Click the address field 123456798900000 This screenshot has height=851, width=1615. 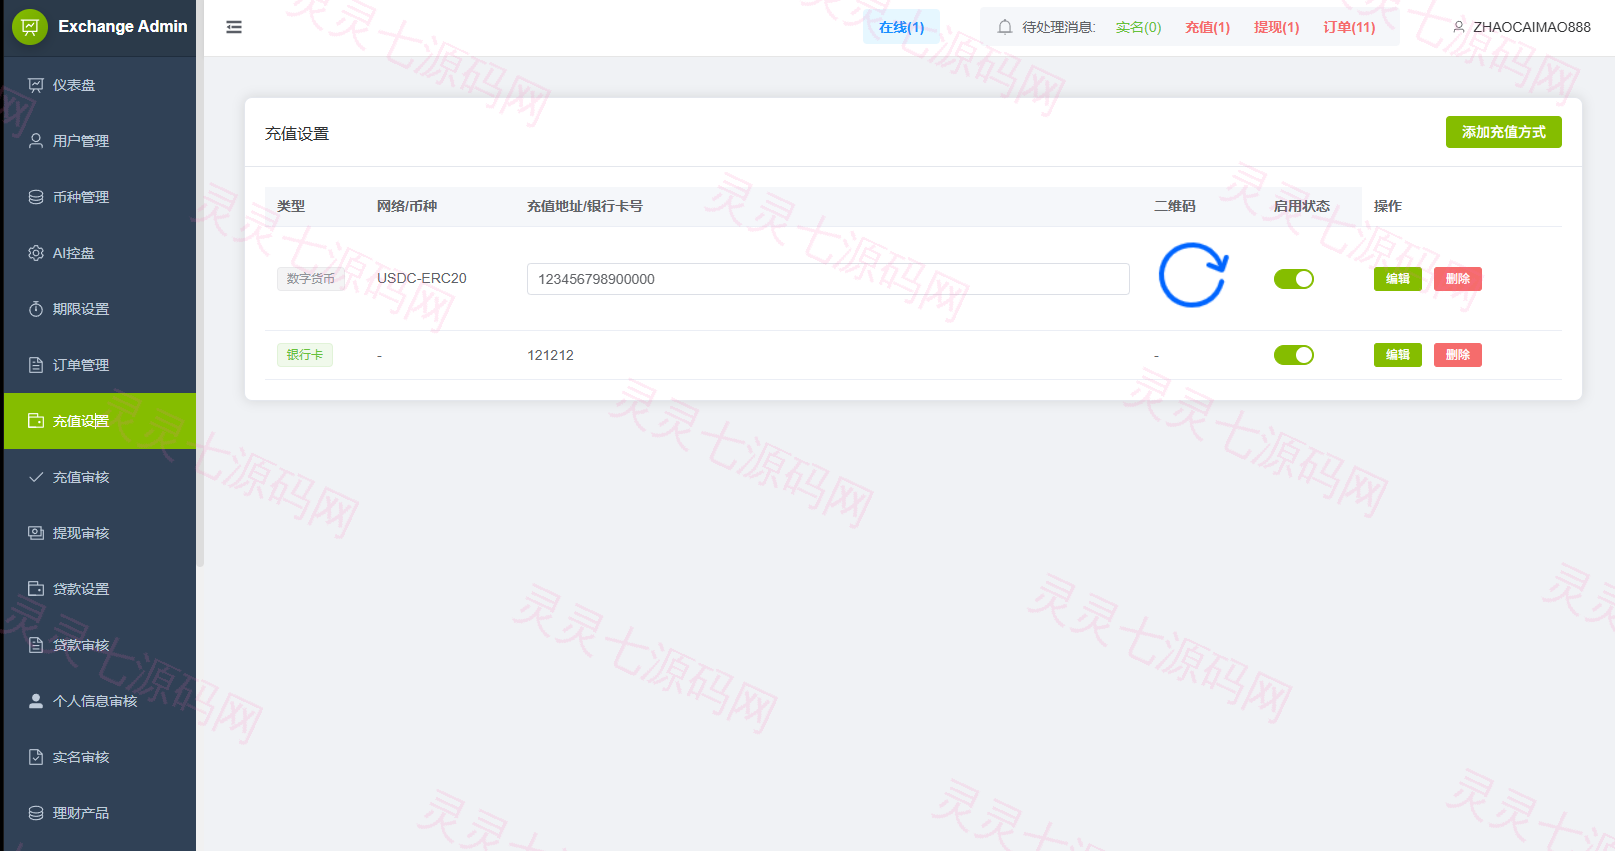coord(828,279)
